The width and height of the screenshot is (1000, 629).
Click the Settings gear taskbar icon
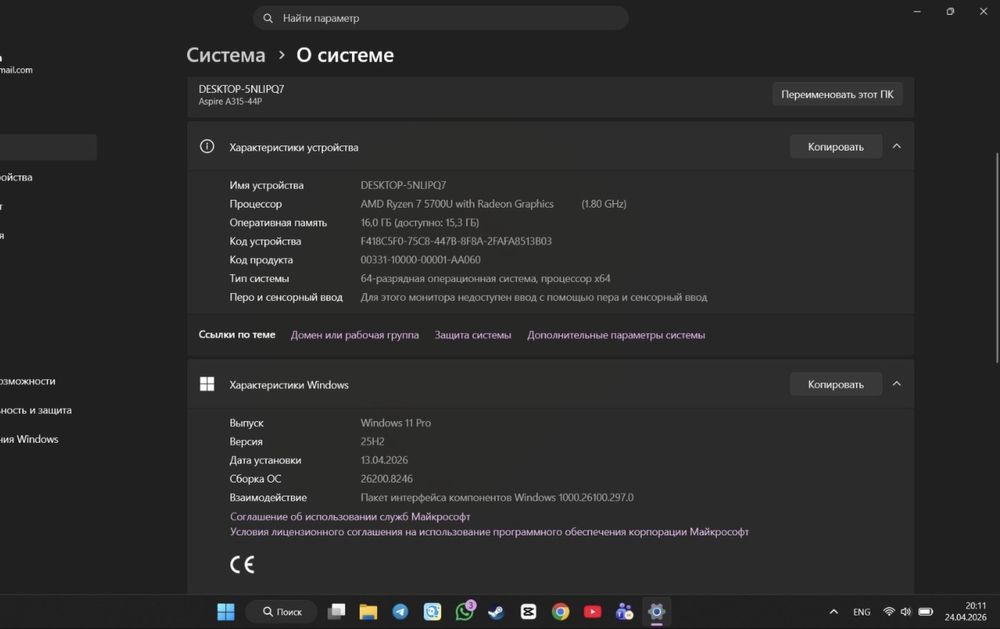point(656,612)
